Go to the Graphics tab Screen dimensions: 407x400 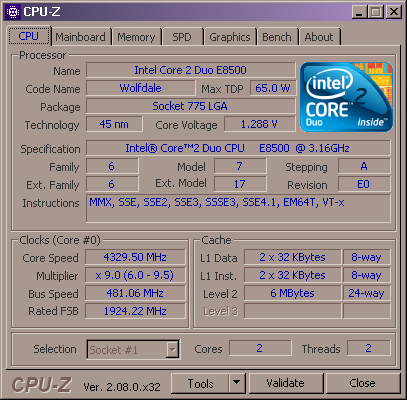click(230, 37)
